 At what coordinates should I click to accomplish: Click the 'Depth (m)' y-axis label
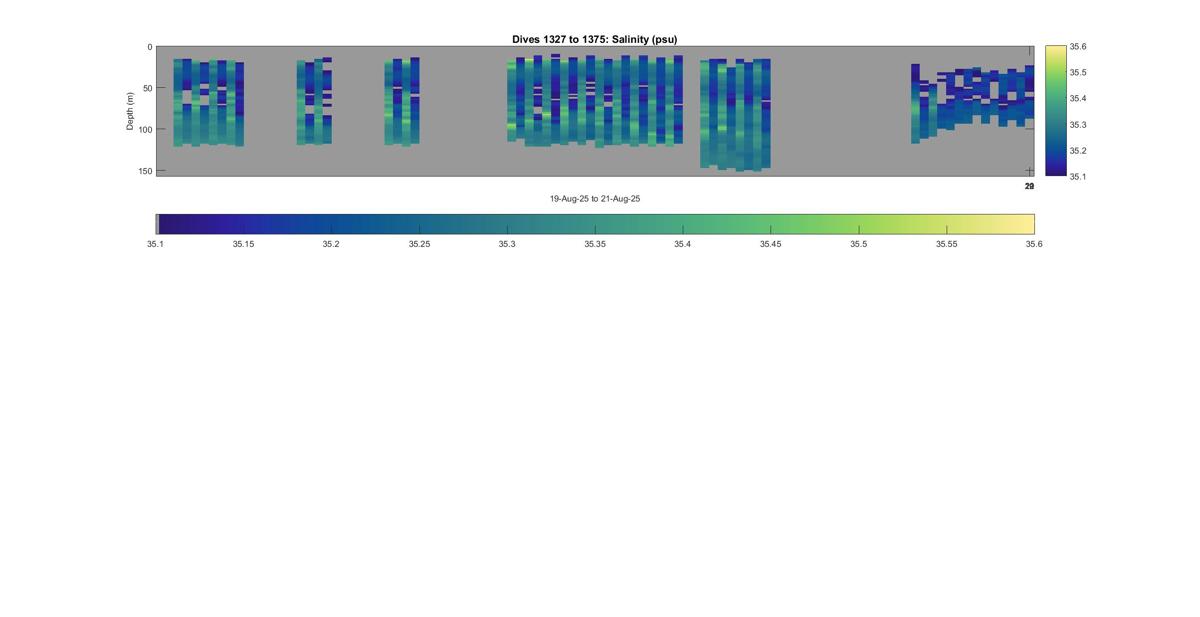(130, 110)
